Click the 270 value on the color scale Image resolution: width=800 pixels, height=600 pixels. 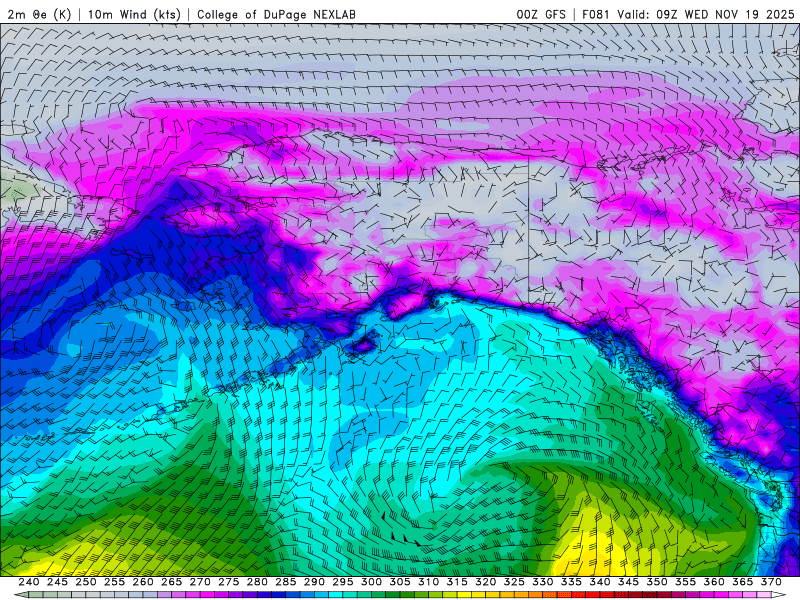pyautogui.click(x=200, y=582)
